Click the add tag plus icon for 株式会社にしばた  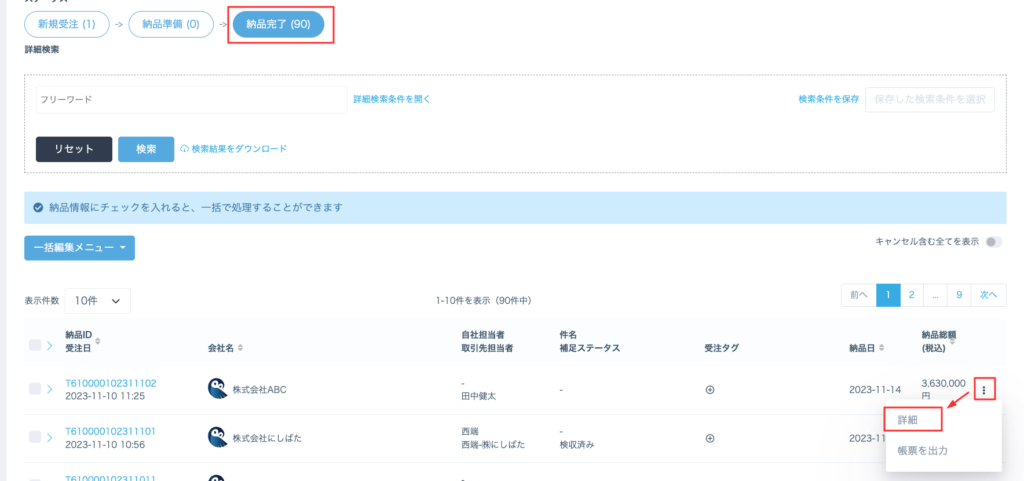pos(710,438)
